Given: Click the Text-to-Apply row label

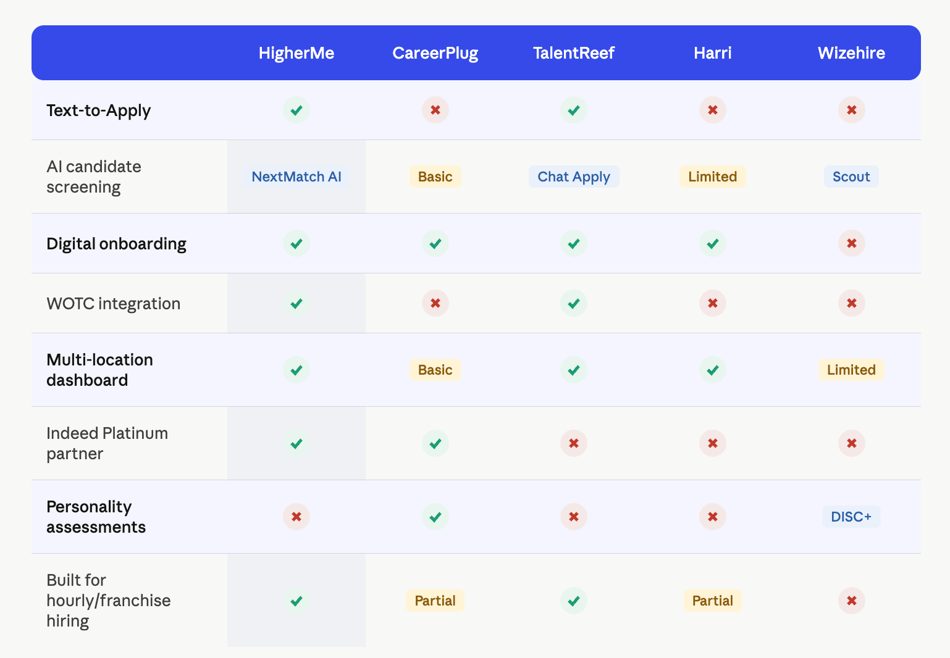Looking at the screenshot, I should (99, 110).
